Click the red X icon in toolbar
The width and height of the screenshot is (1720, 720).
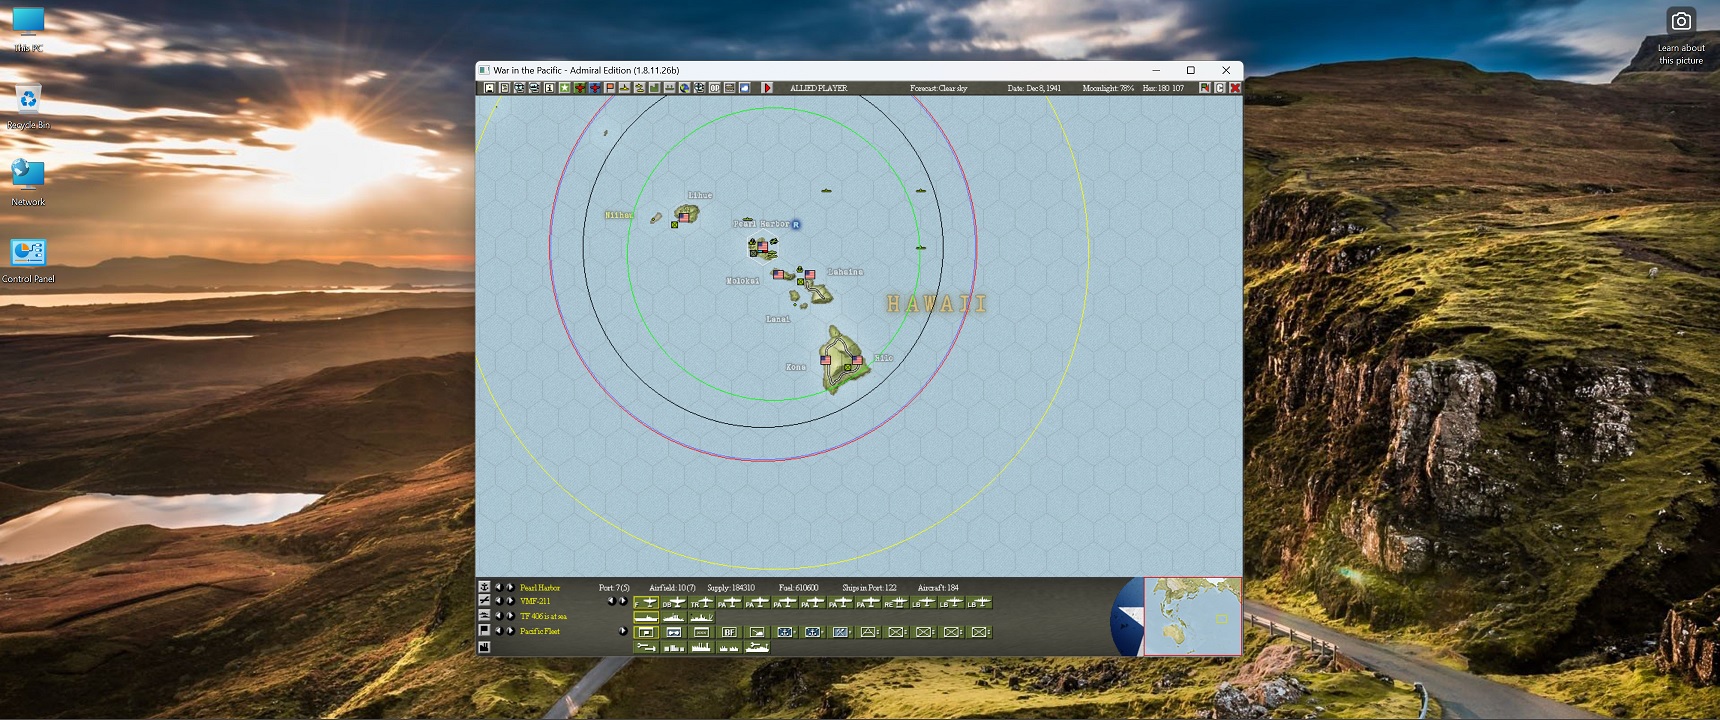click(1235, 88)
